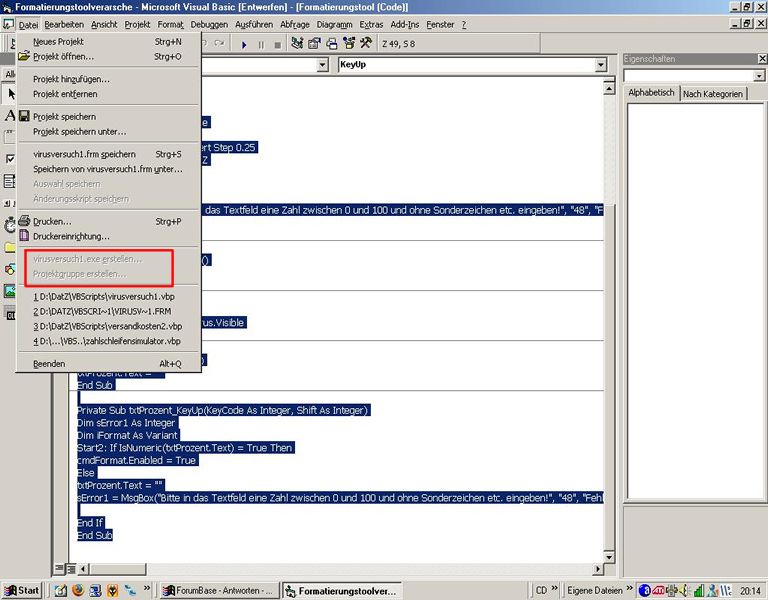Click the Stop (end) toolbar button
Viewport: 768px width, 600px height.
click(x=277, y=44)
